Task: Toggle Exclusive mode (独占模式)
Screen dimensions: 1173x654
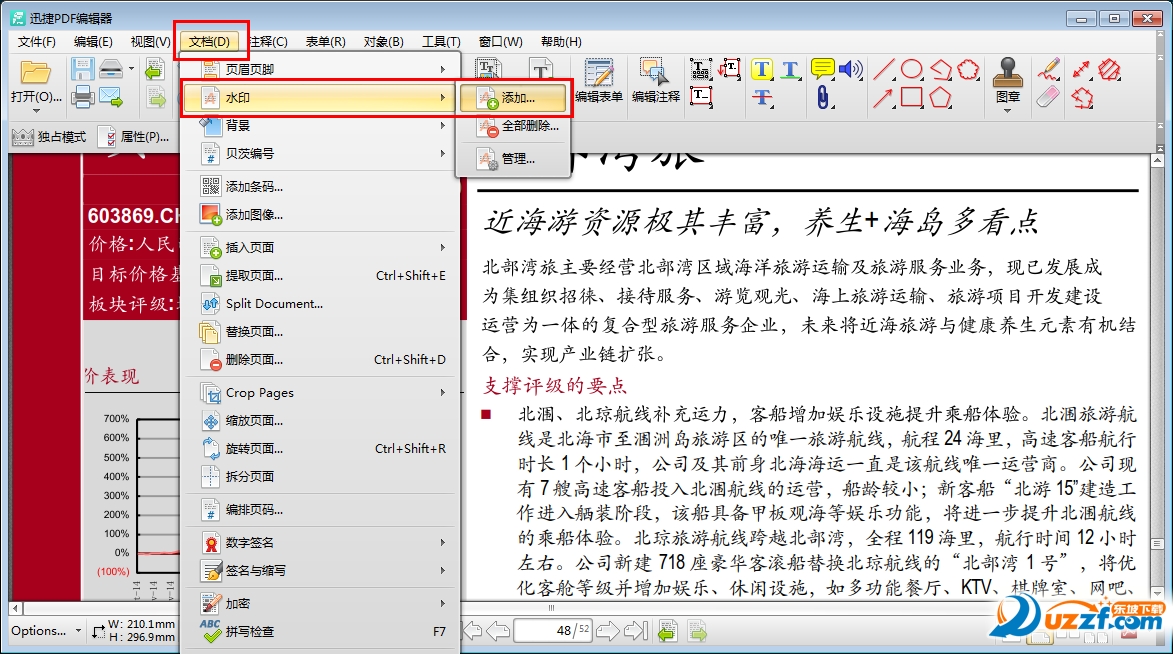Action: [x=49, y=136]
